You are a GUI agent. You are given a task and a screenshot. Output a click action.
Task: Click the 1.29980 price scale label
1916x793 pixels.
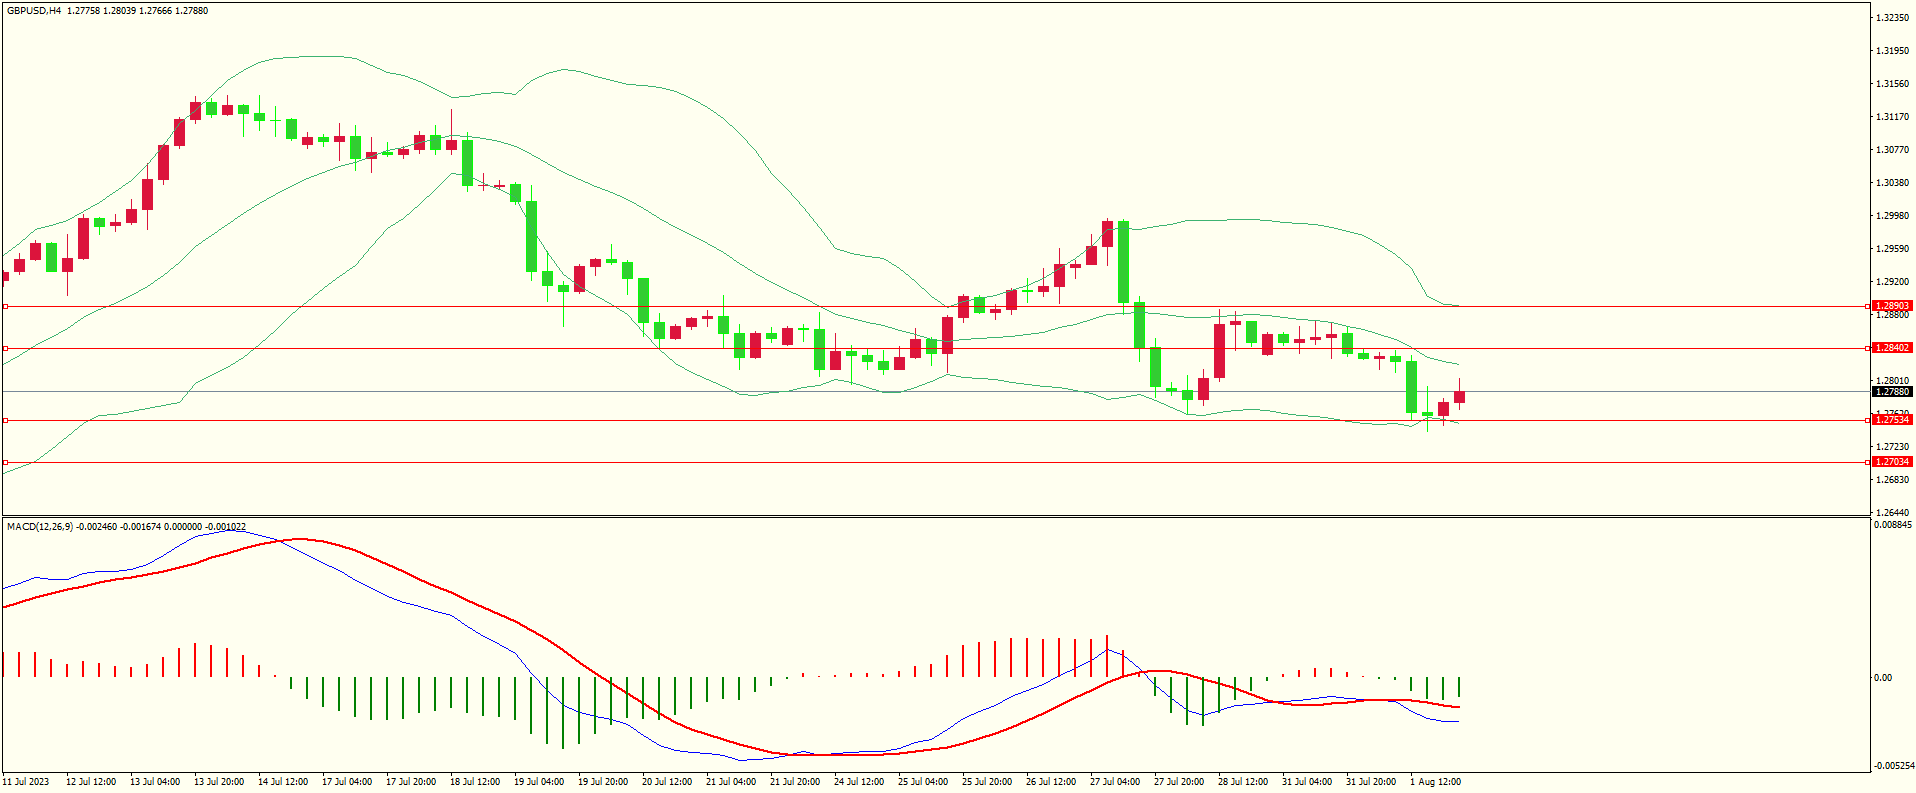coord(1892,216)
